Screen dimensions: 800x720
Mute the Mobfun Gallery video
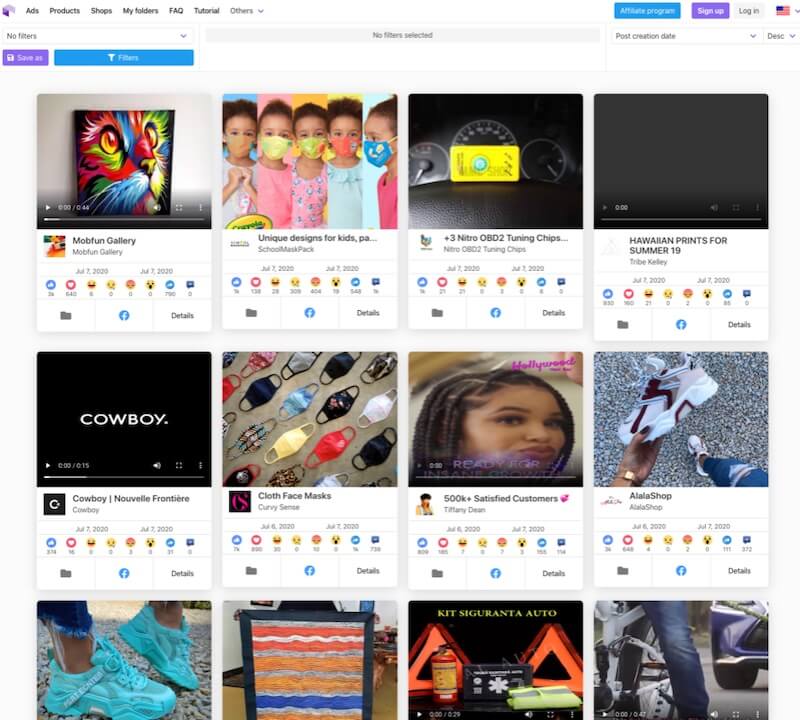click(157, 208)
